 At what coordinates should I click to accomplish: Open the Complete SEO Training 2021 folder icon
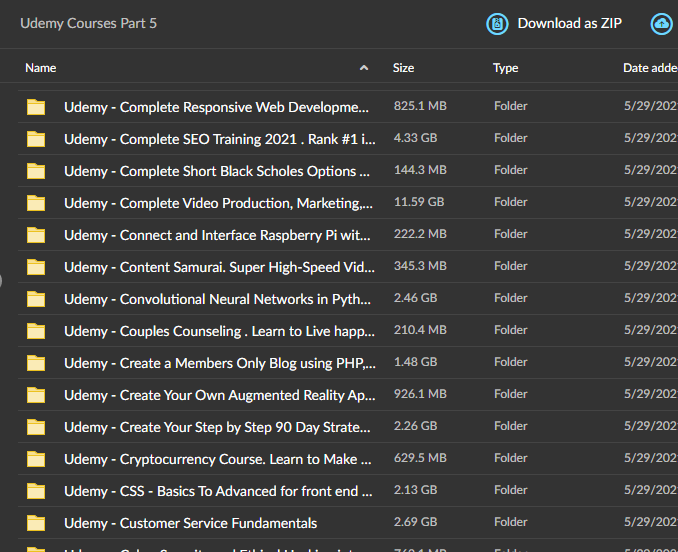[36, 139]
